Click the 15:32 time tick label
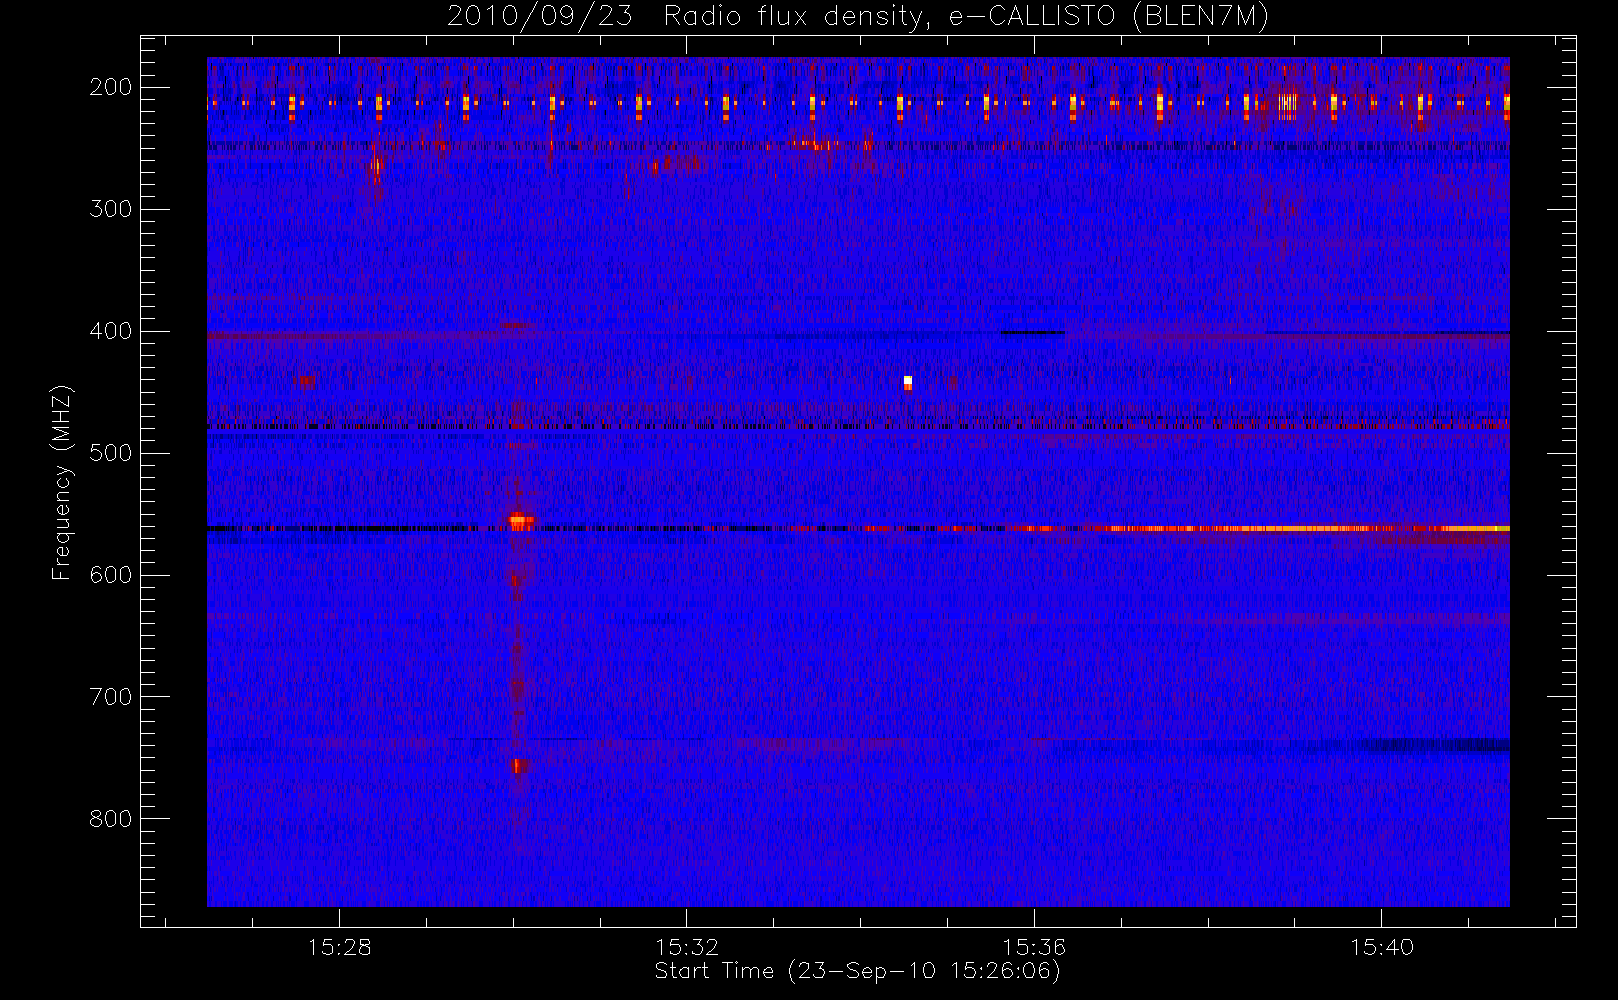 687,947
